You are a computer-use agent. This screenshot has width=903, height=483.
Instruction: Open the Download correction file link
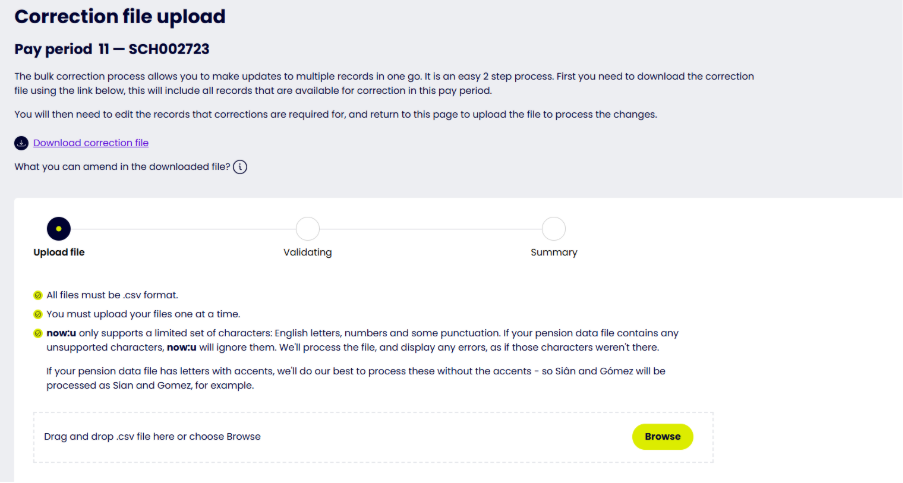(x=91, y=143)
